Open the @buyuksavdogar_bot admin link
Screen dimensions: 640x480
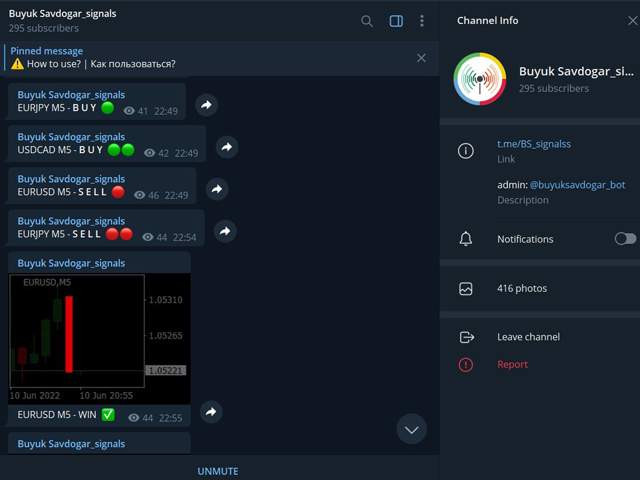tap(577, 185)
